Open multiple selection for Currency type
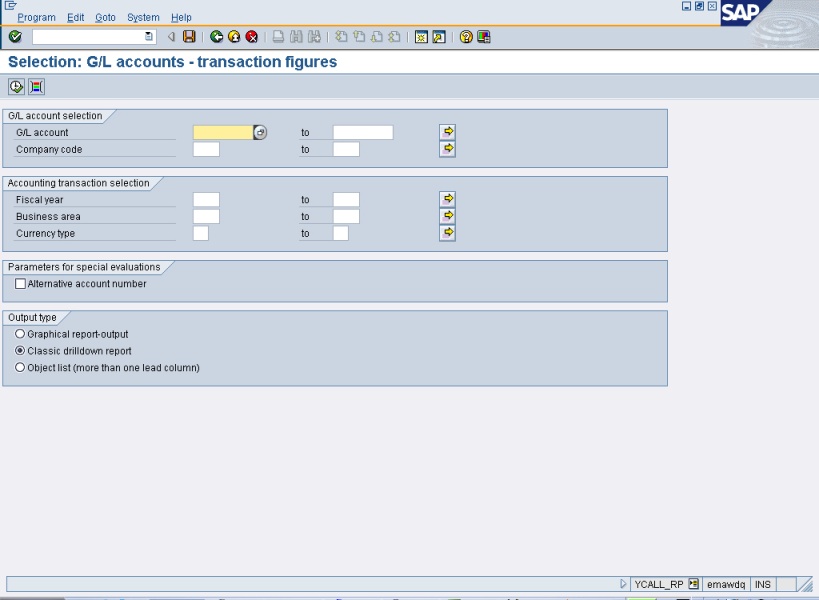The height and width of the screenshot is (600, 819). 448,233
